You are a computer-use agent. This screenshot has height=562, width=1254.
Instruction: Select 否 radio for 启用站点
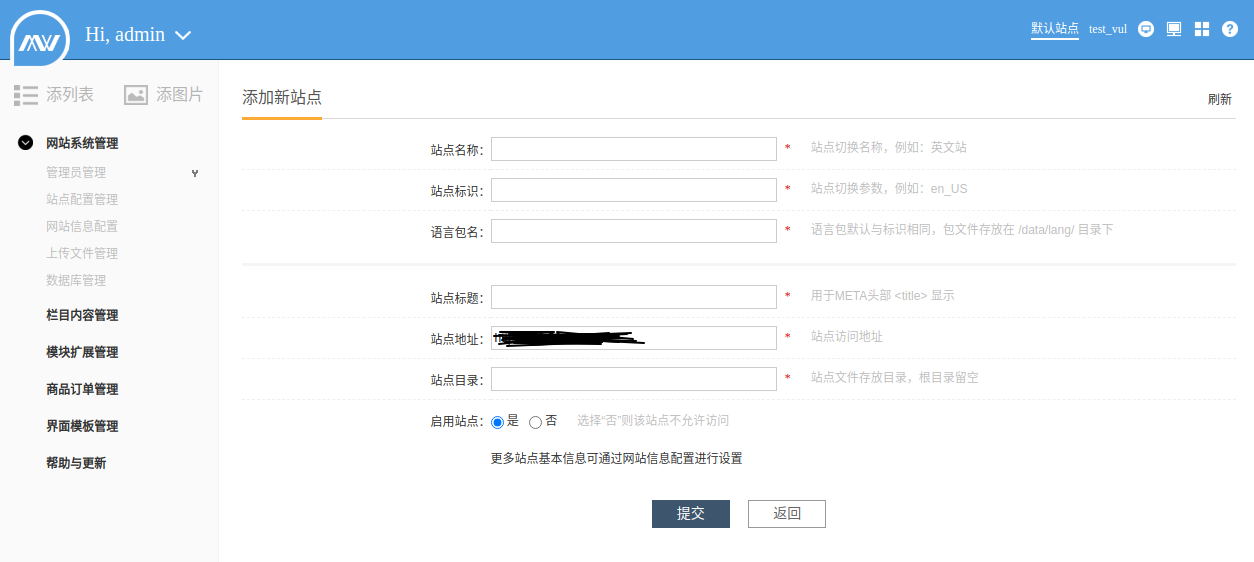point(535,422)
